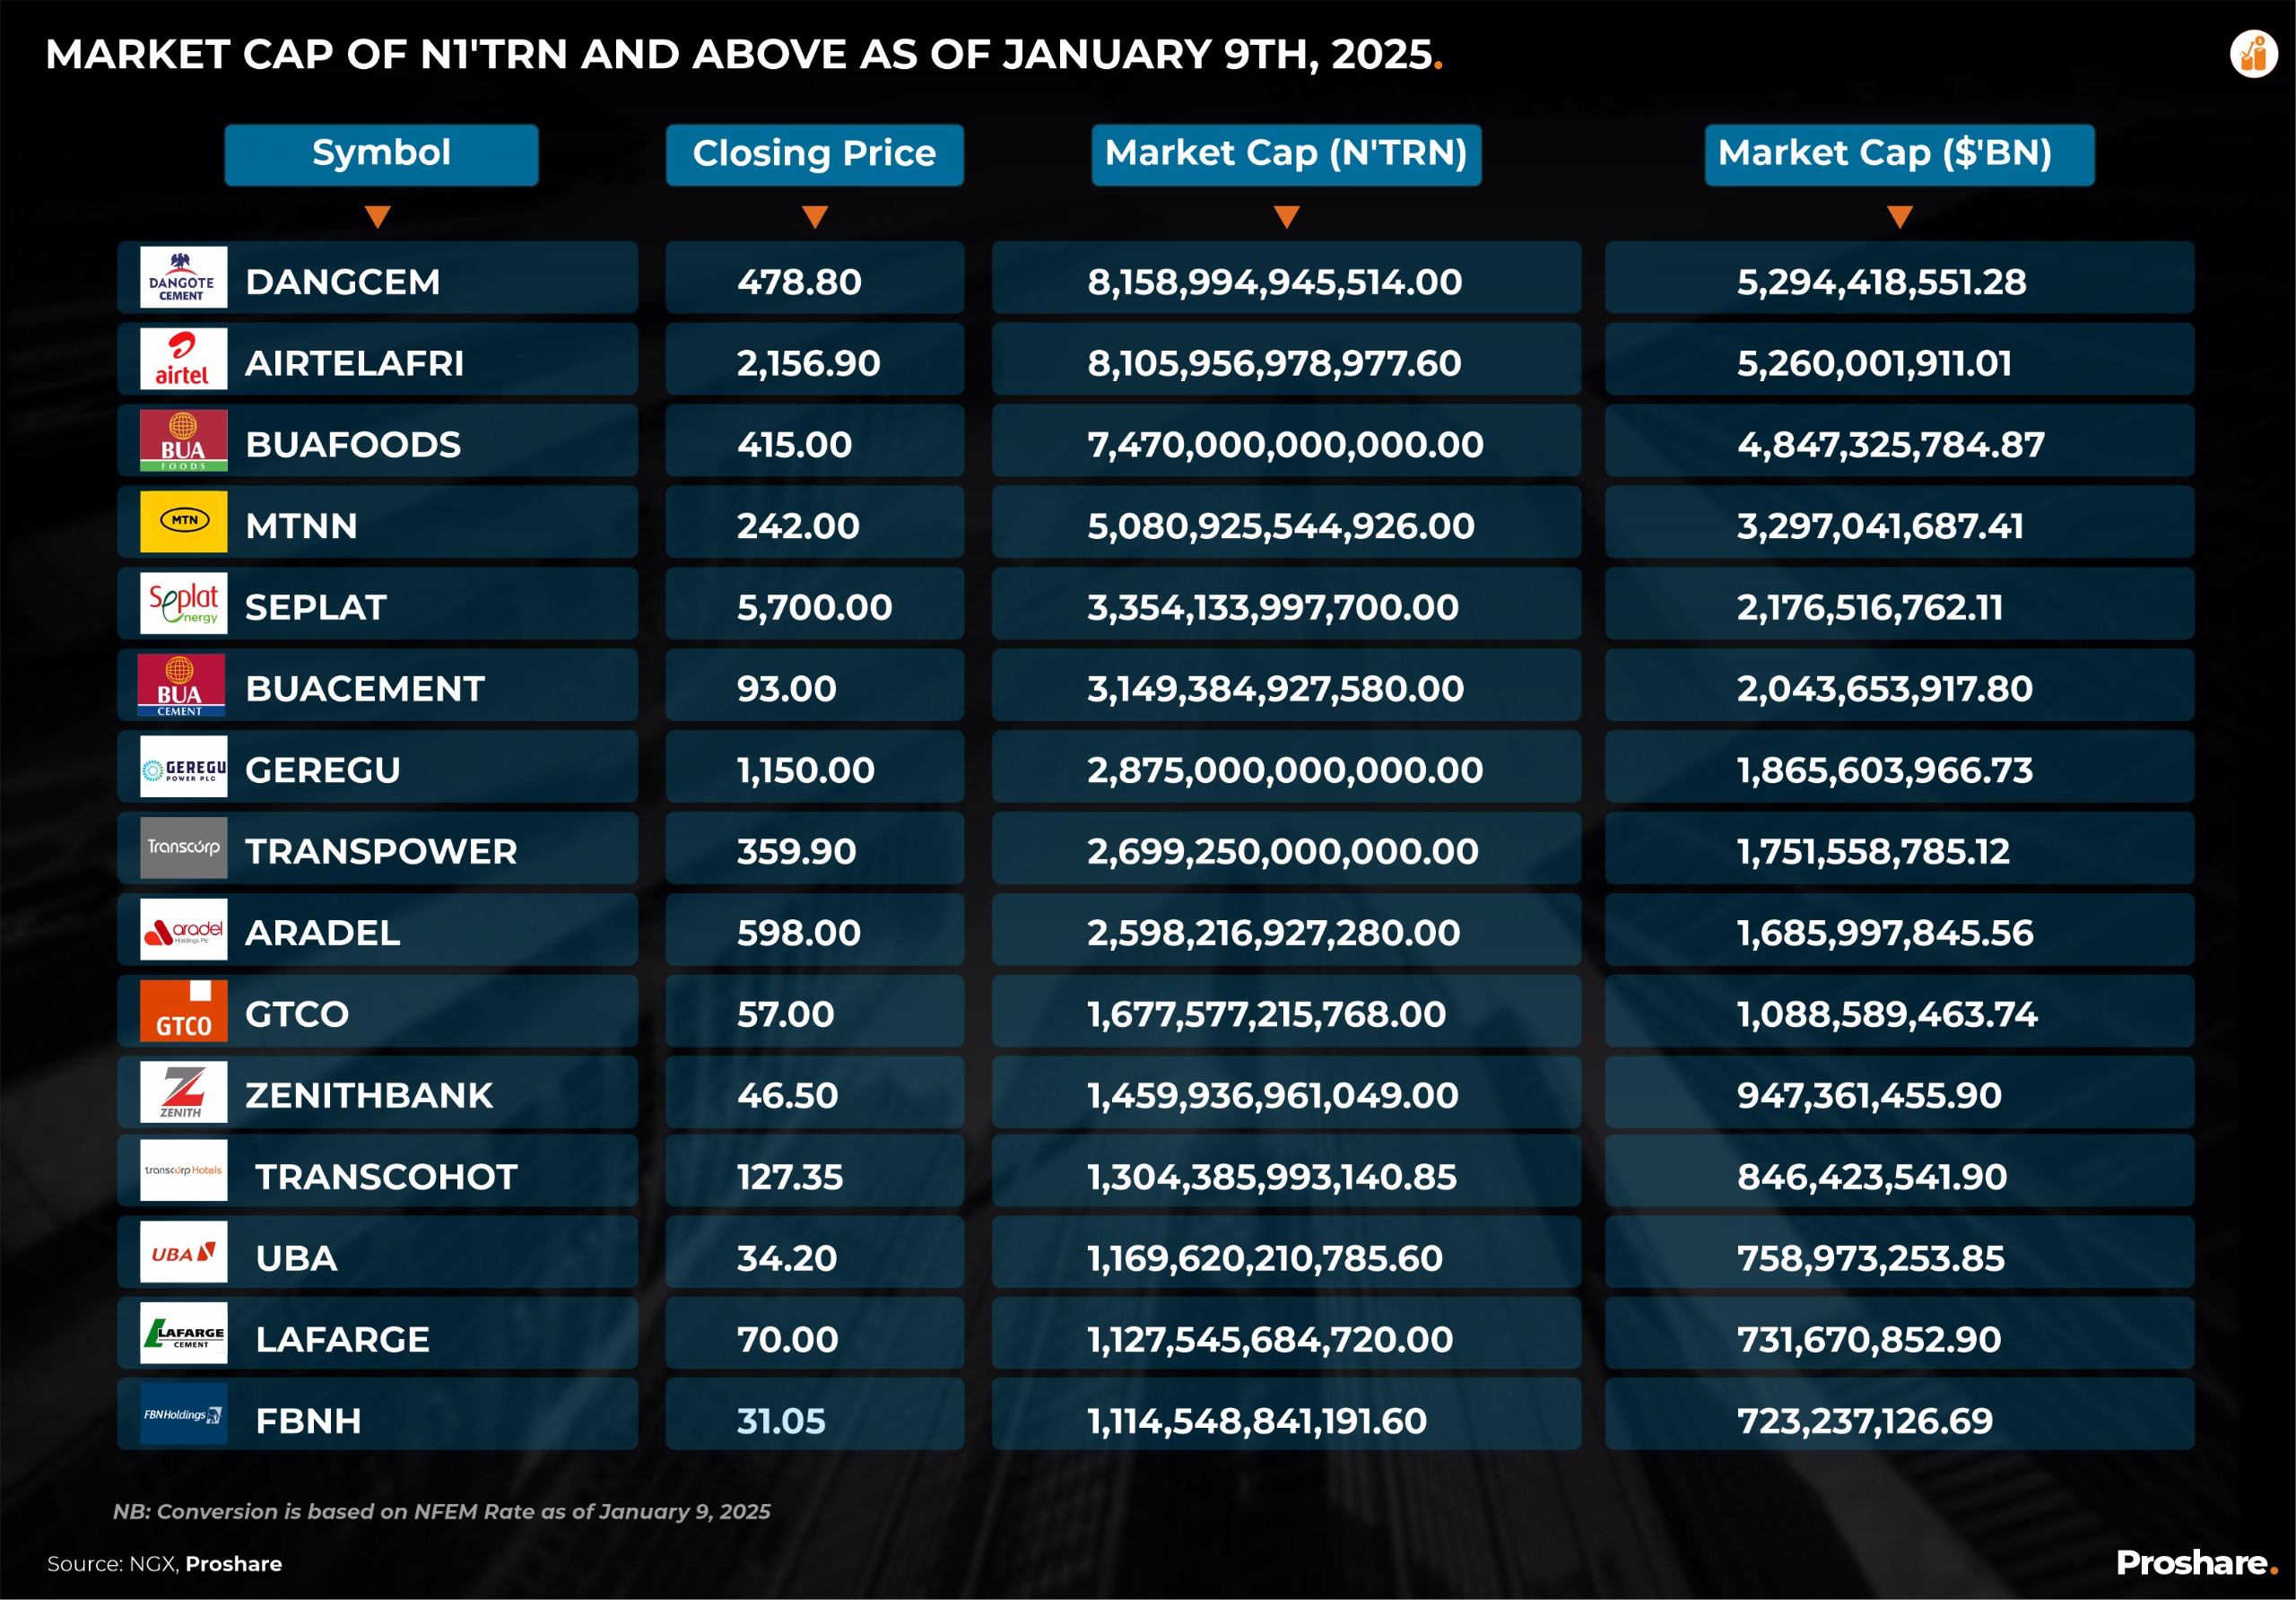2296x1600 pixels.
Task: Select the Symbol column header
Action: [x=381, y=155]
